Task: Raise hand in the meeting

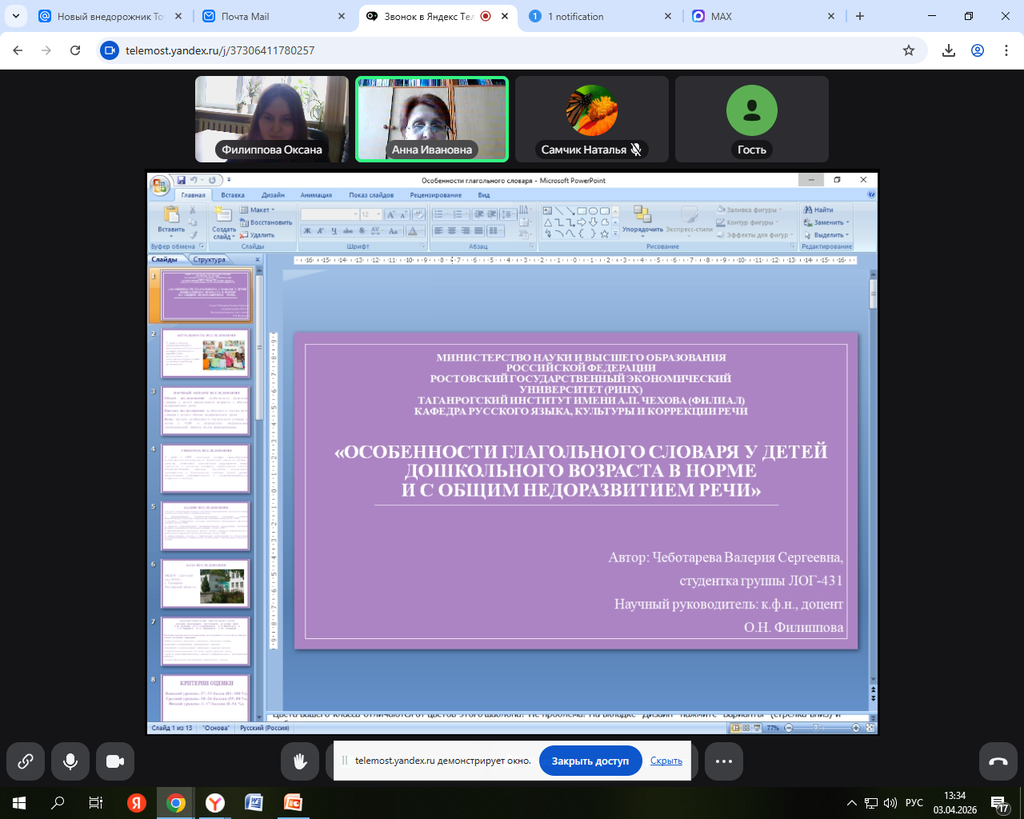Action: [x=299, y=761]
